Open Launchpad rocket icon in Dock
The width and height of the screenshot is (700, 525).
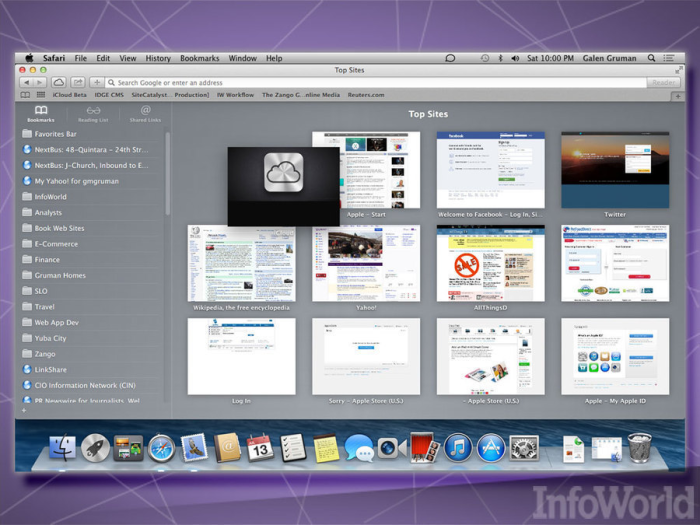click(x=95, y=447)
